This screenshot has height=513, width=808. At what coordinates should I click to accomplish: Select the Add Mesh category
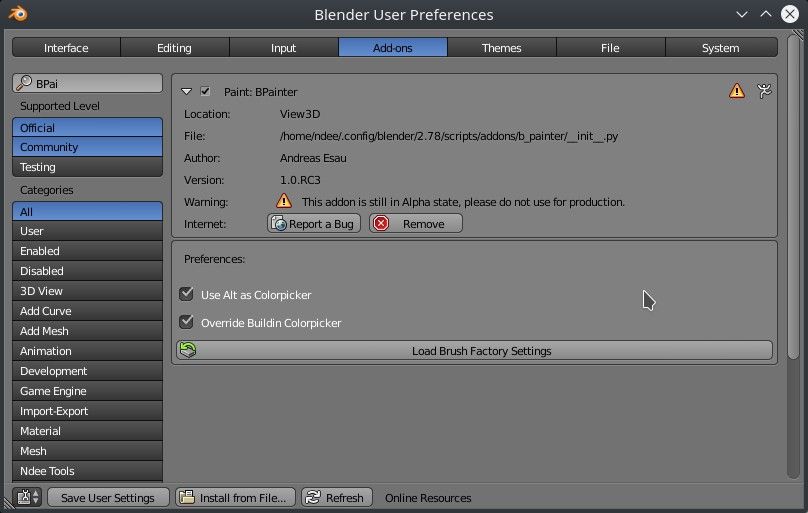[x=87, y=331]
